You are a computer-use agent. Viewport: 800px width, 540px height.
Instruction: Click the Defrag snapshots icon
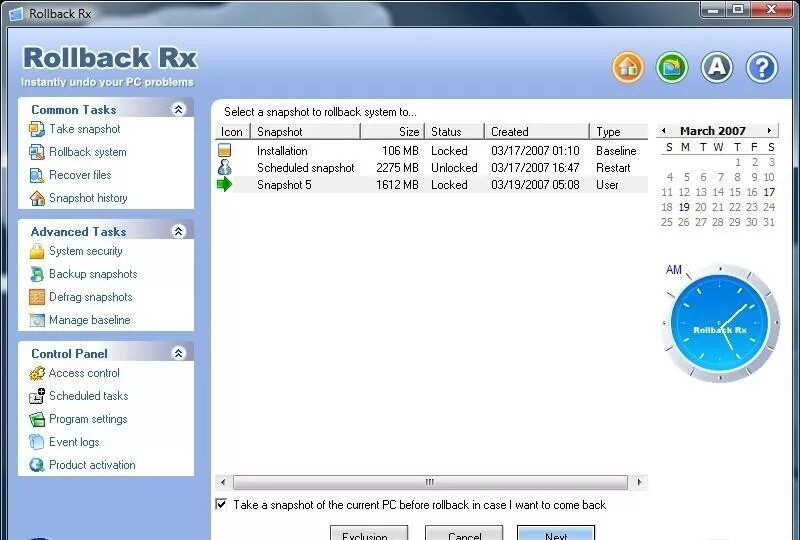(x=37, y=297)
